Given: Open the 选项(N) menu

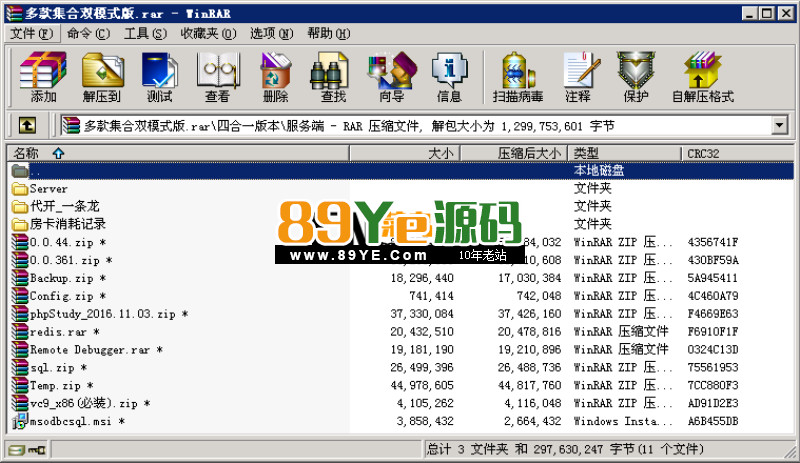Looking at the screenshot, I should pyautogui.click(x=271, y=34).
